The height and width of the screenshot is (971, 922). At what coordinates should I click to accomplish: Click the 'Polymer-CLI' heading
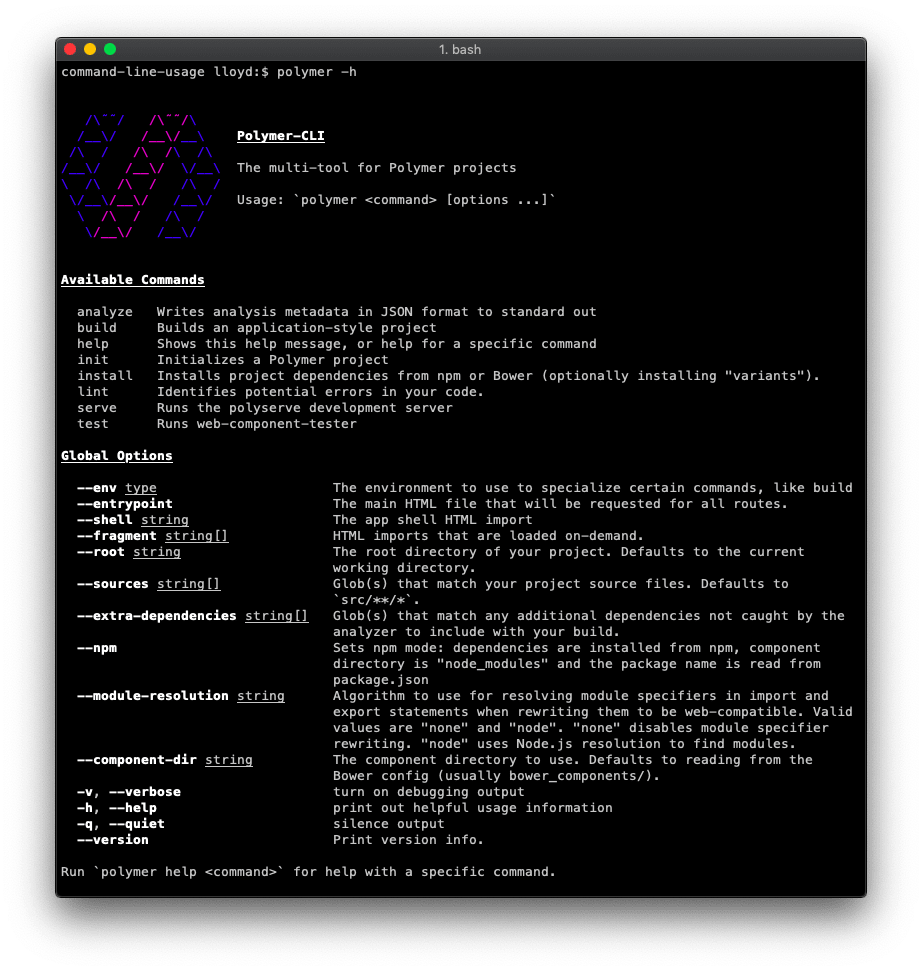[281, 136]
